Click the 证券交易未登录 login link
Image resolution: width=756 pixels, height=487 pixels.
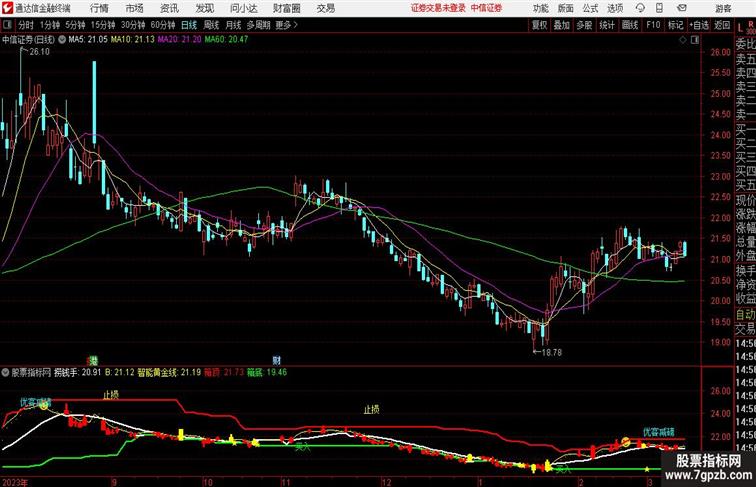coord(438,8)
